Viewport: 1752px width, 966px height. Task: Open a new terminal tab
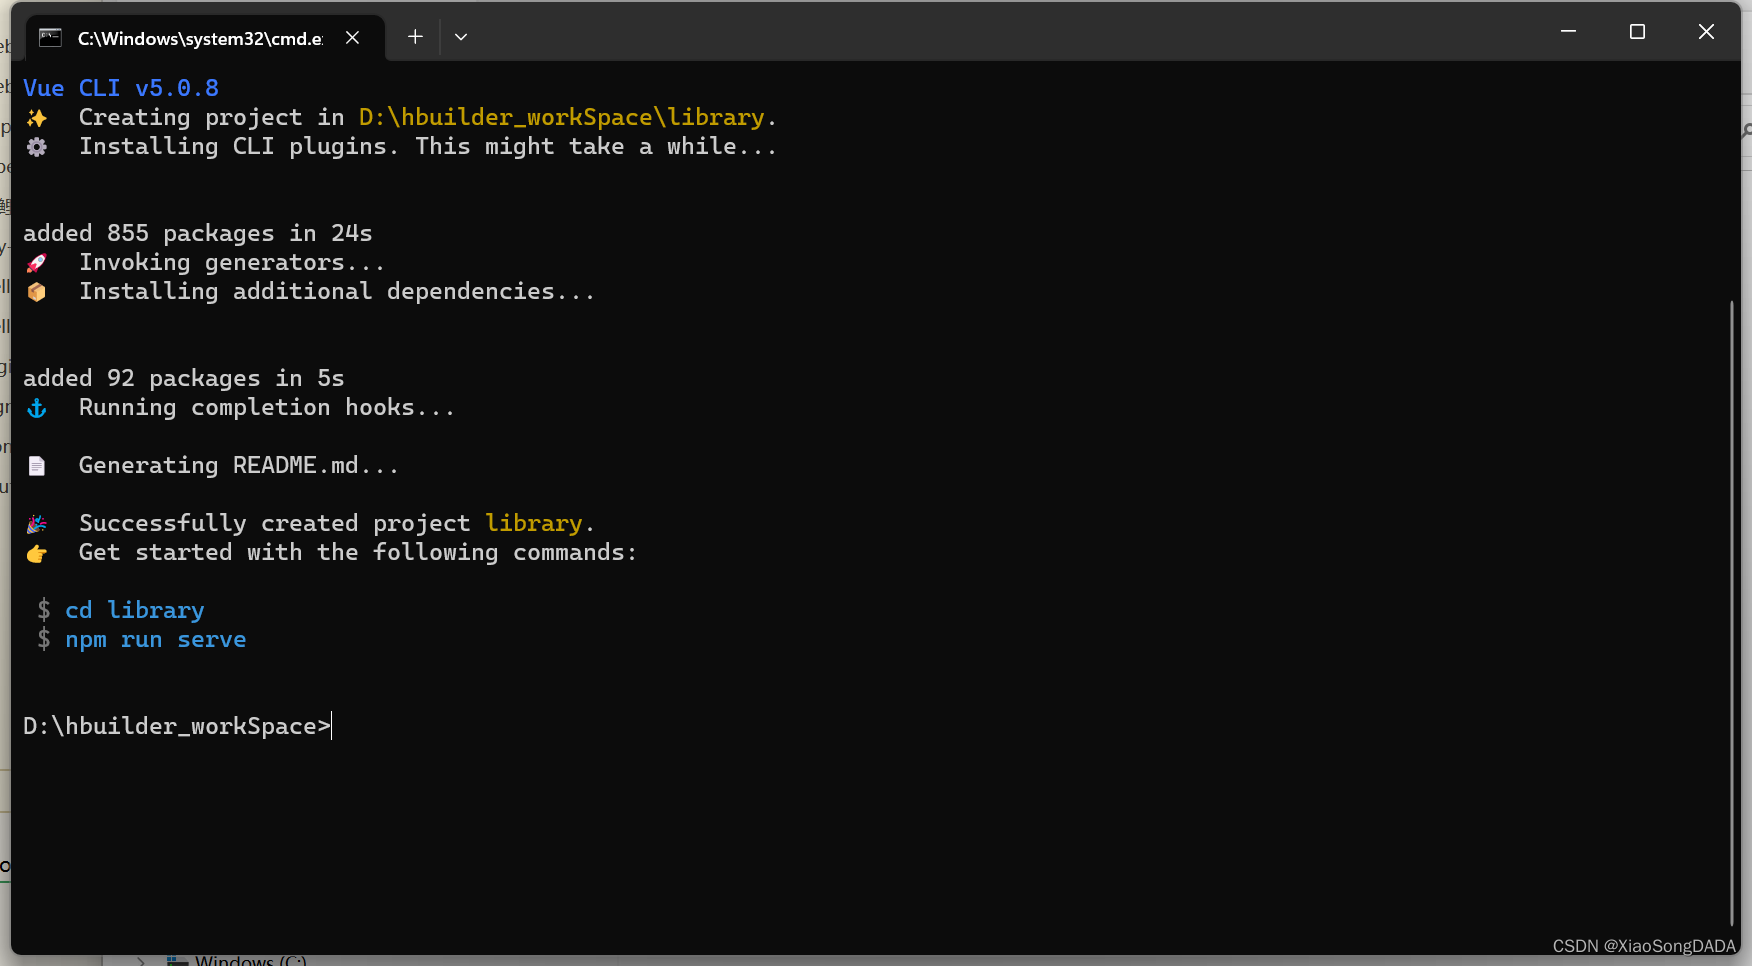point(415,37)
